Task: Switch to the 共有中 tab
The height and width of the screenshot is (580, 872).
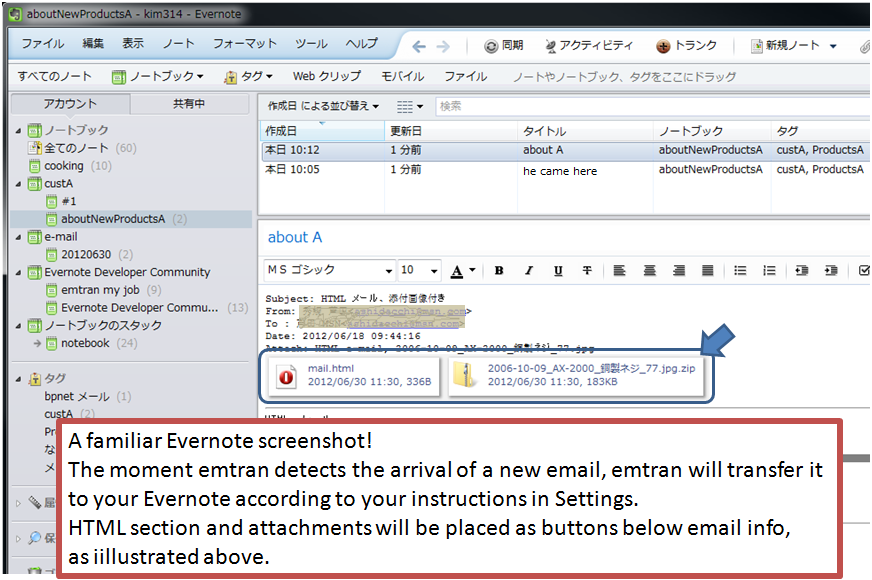Action: click(x=189, y=104)
